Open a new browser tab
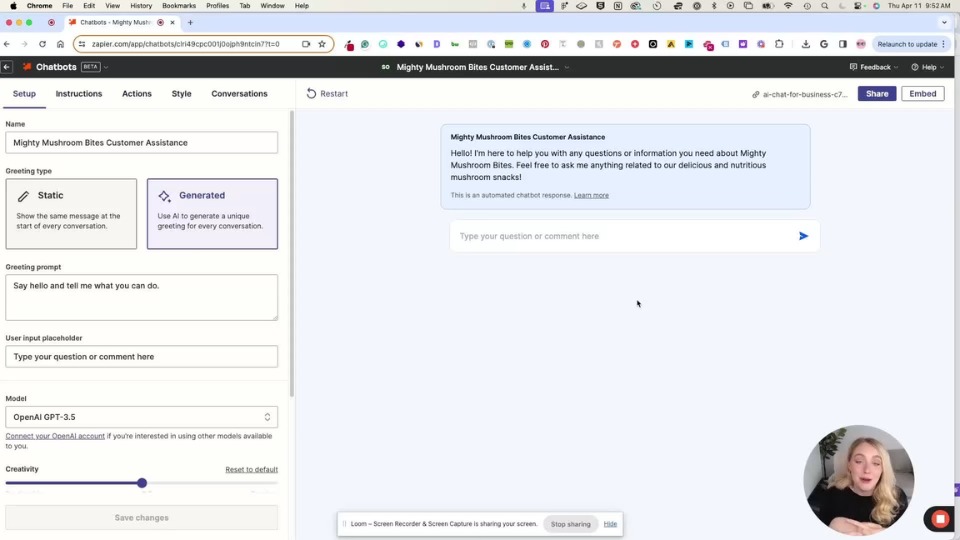The image size is (960, 540). click(190, 23)
